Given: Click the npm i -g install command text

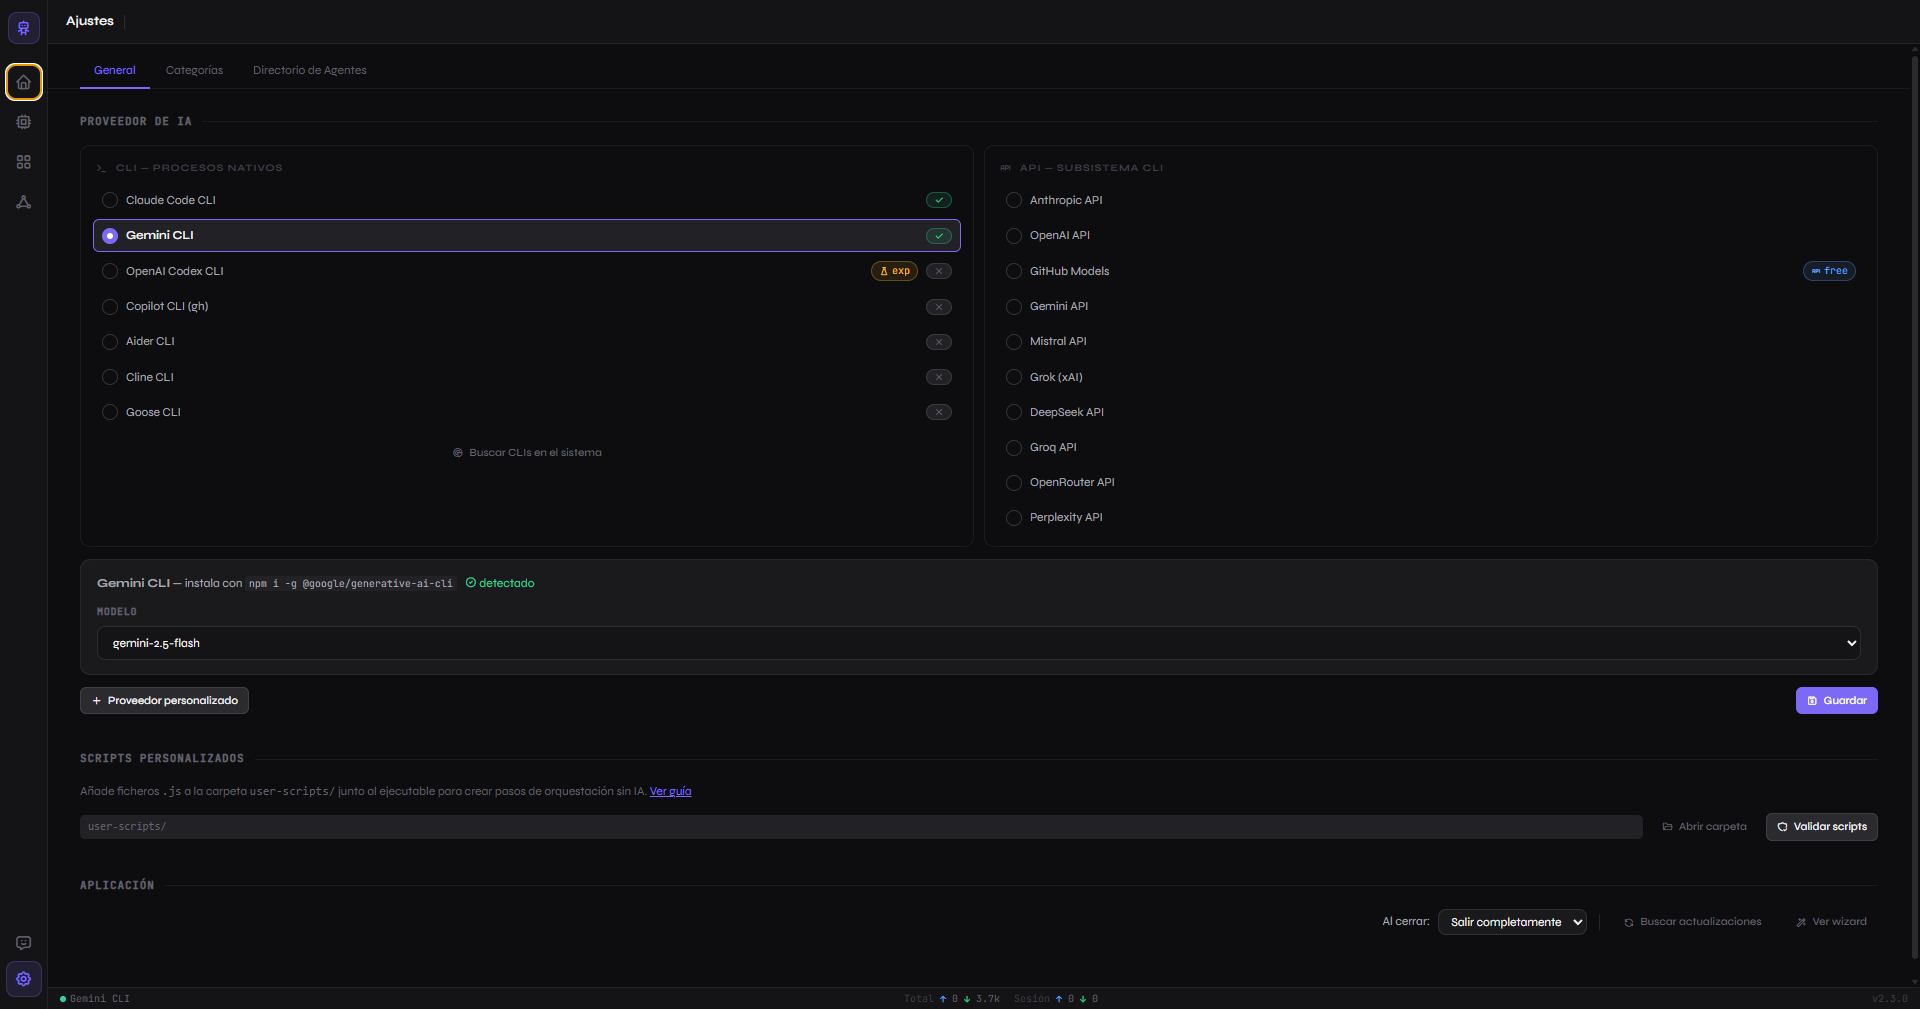Looking at the screenshot, I should coord(351,584).
